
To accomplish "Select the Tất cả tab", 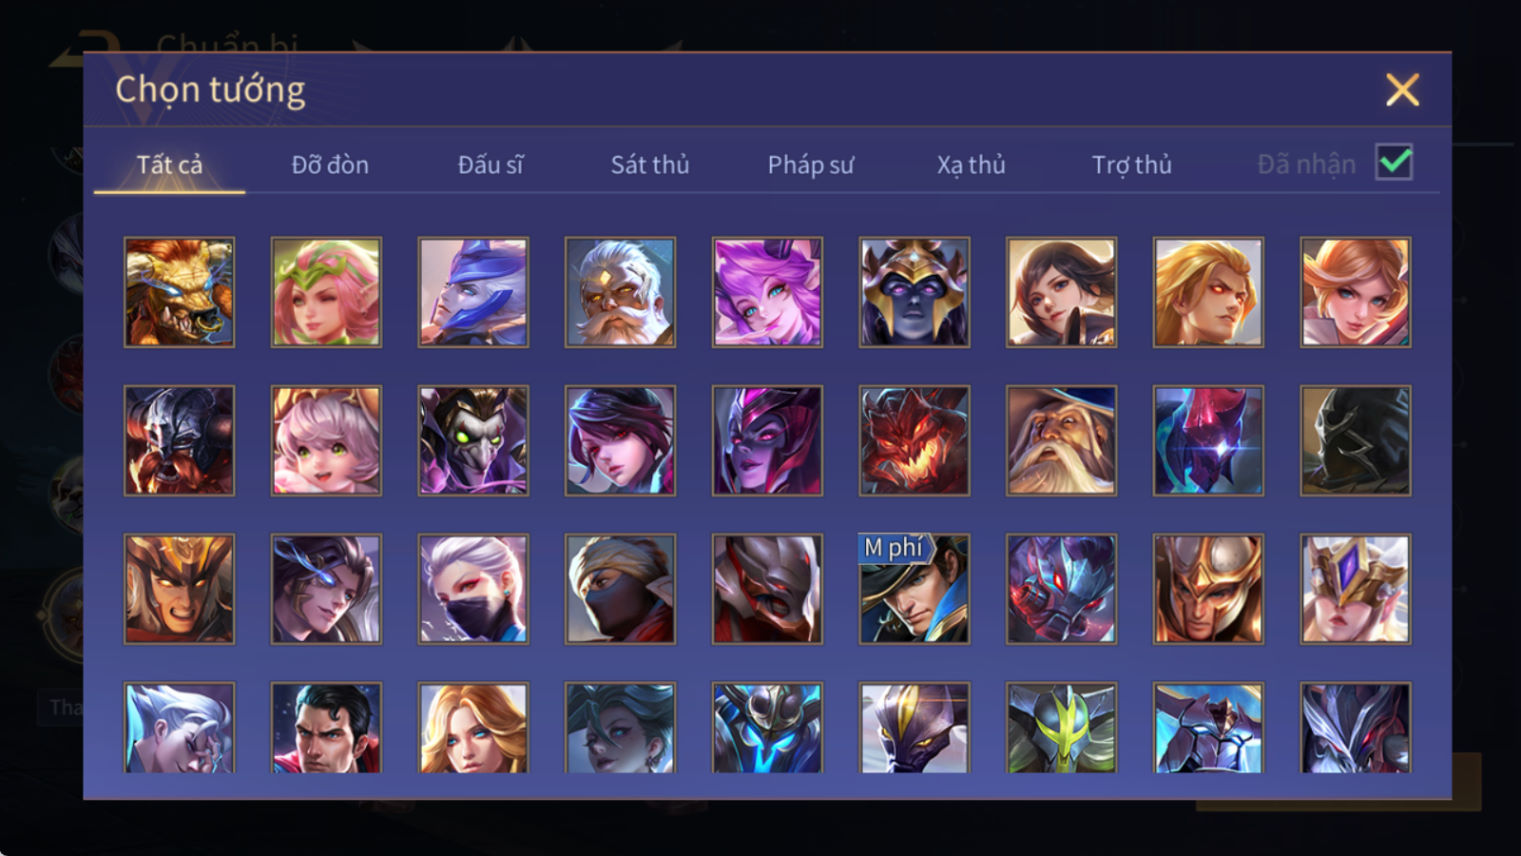I will tap(169, 165).
